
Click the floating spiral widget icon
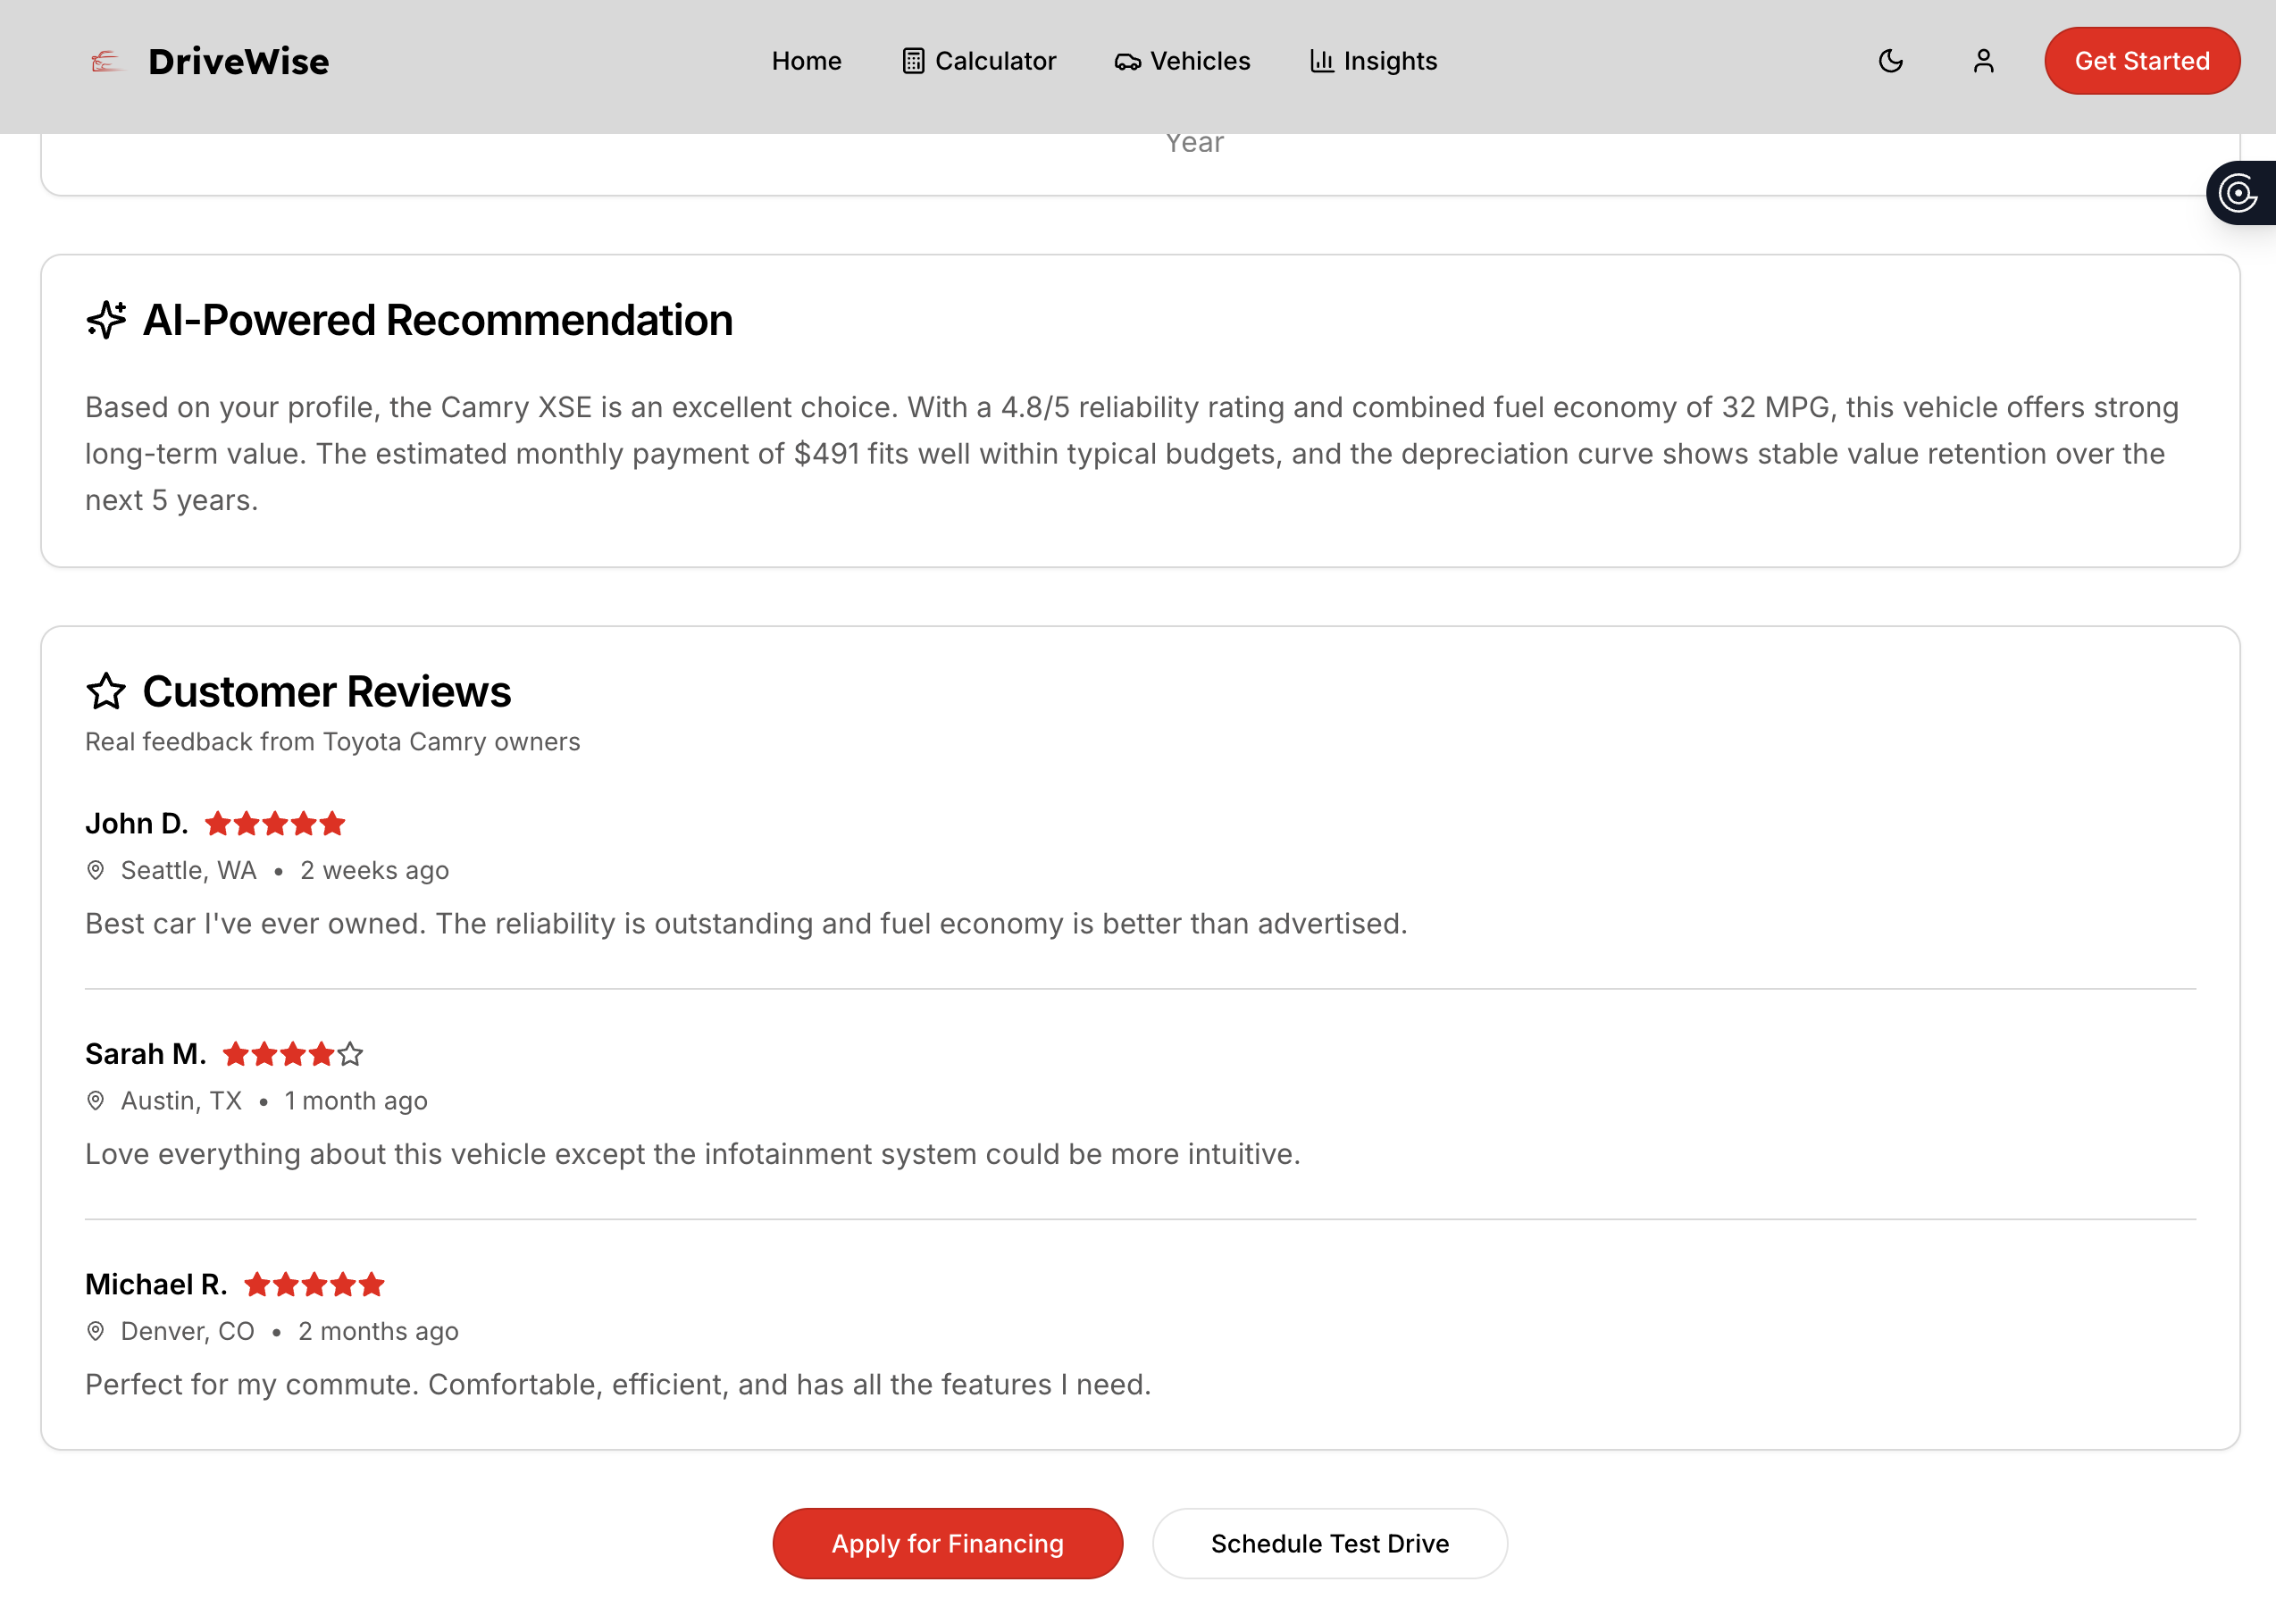pyautogui.click(x=2238, y=193)
